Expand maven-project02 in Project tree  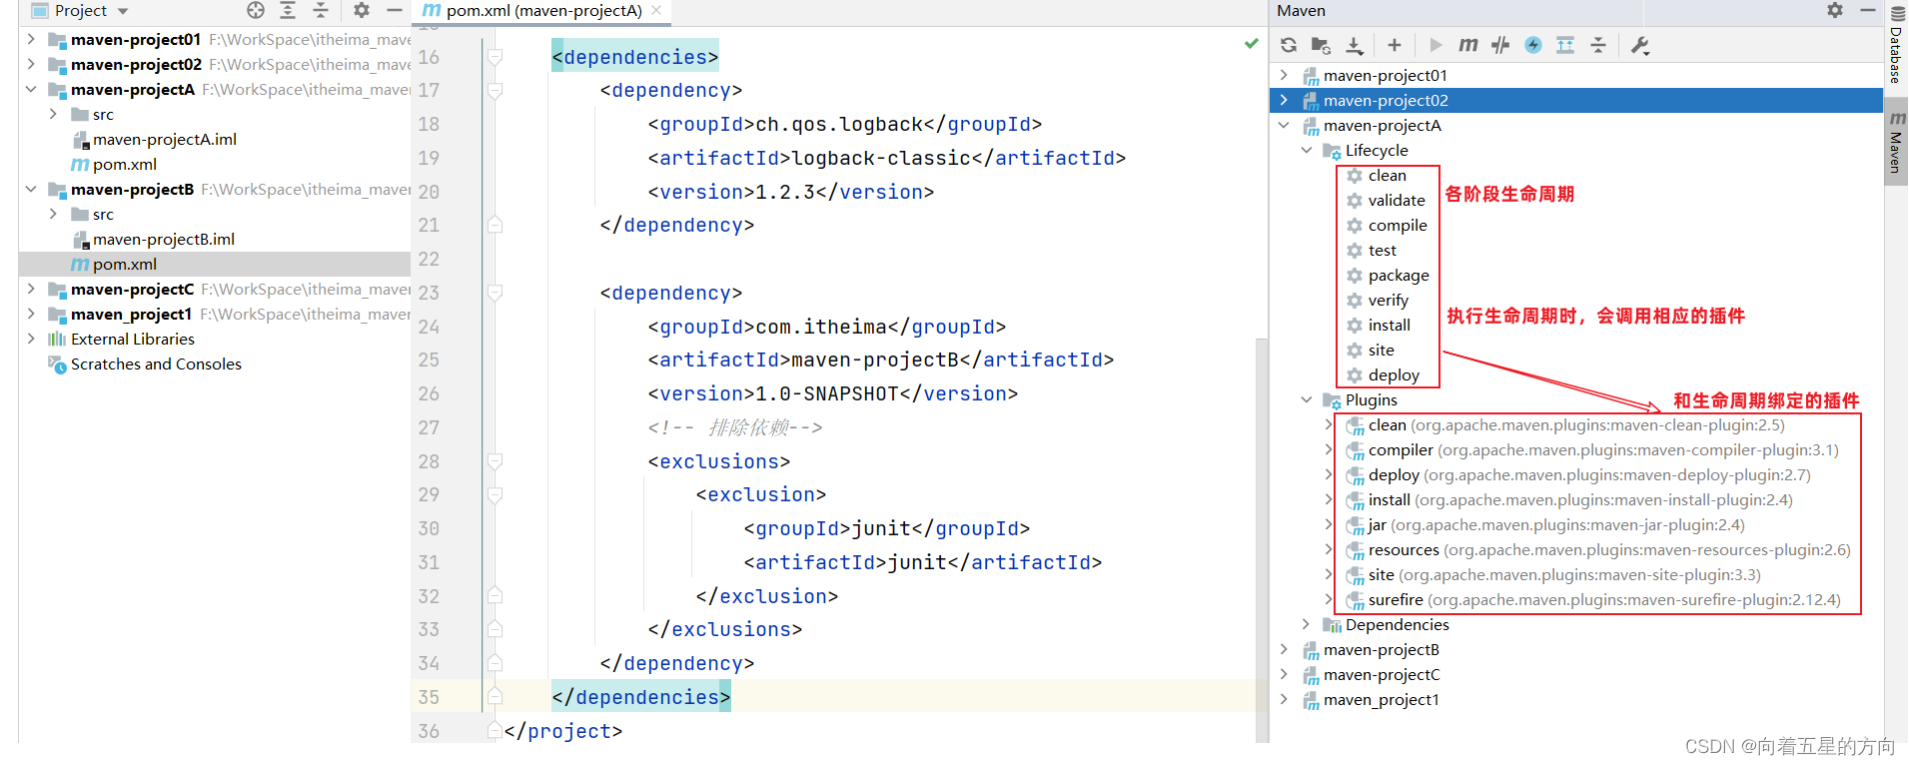point(31,64)
